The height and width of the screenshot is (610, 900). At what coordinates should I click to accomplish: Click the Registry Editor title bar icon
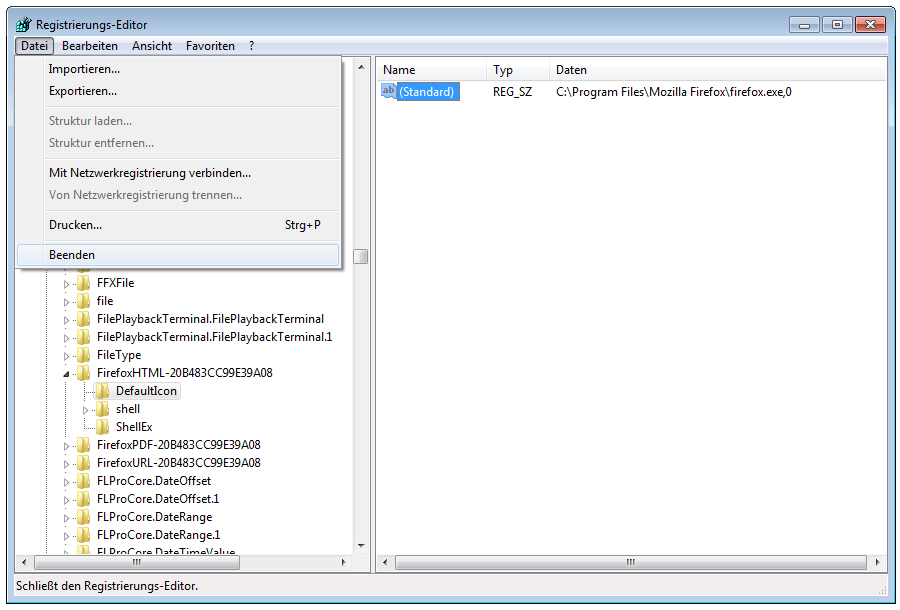(24, 24)
